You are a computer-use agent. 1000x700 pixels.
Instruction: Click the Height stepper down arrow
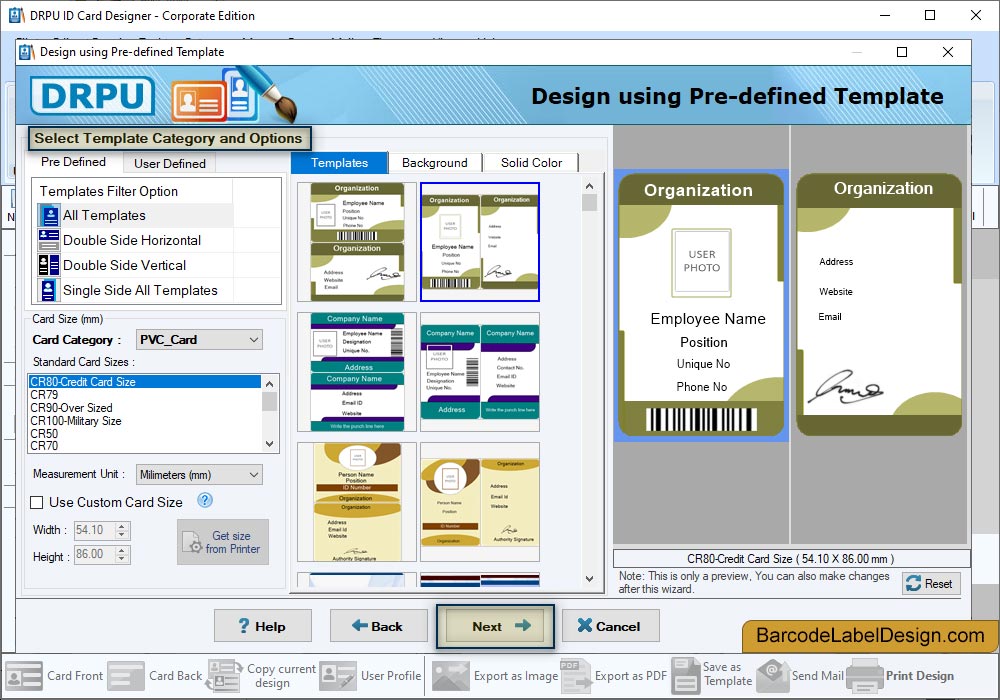pos(122,558)
